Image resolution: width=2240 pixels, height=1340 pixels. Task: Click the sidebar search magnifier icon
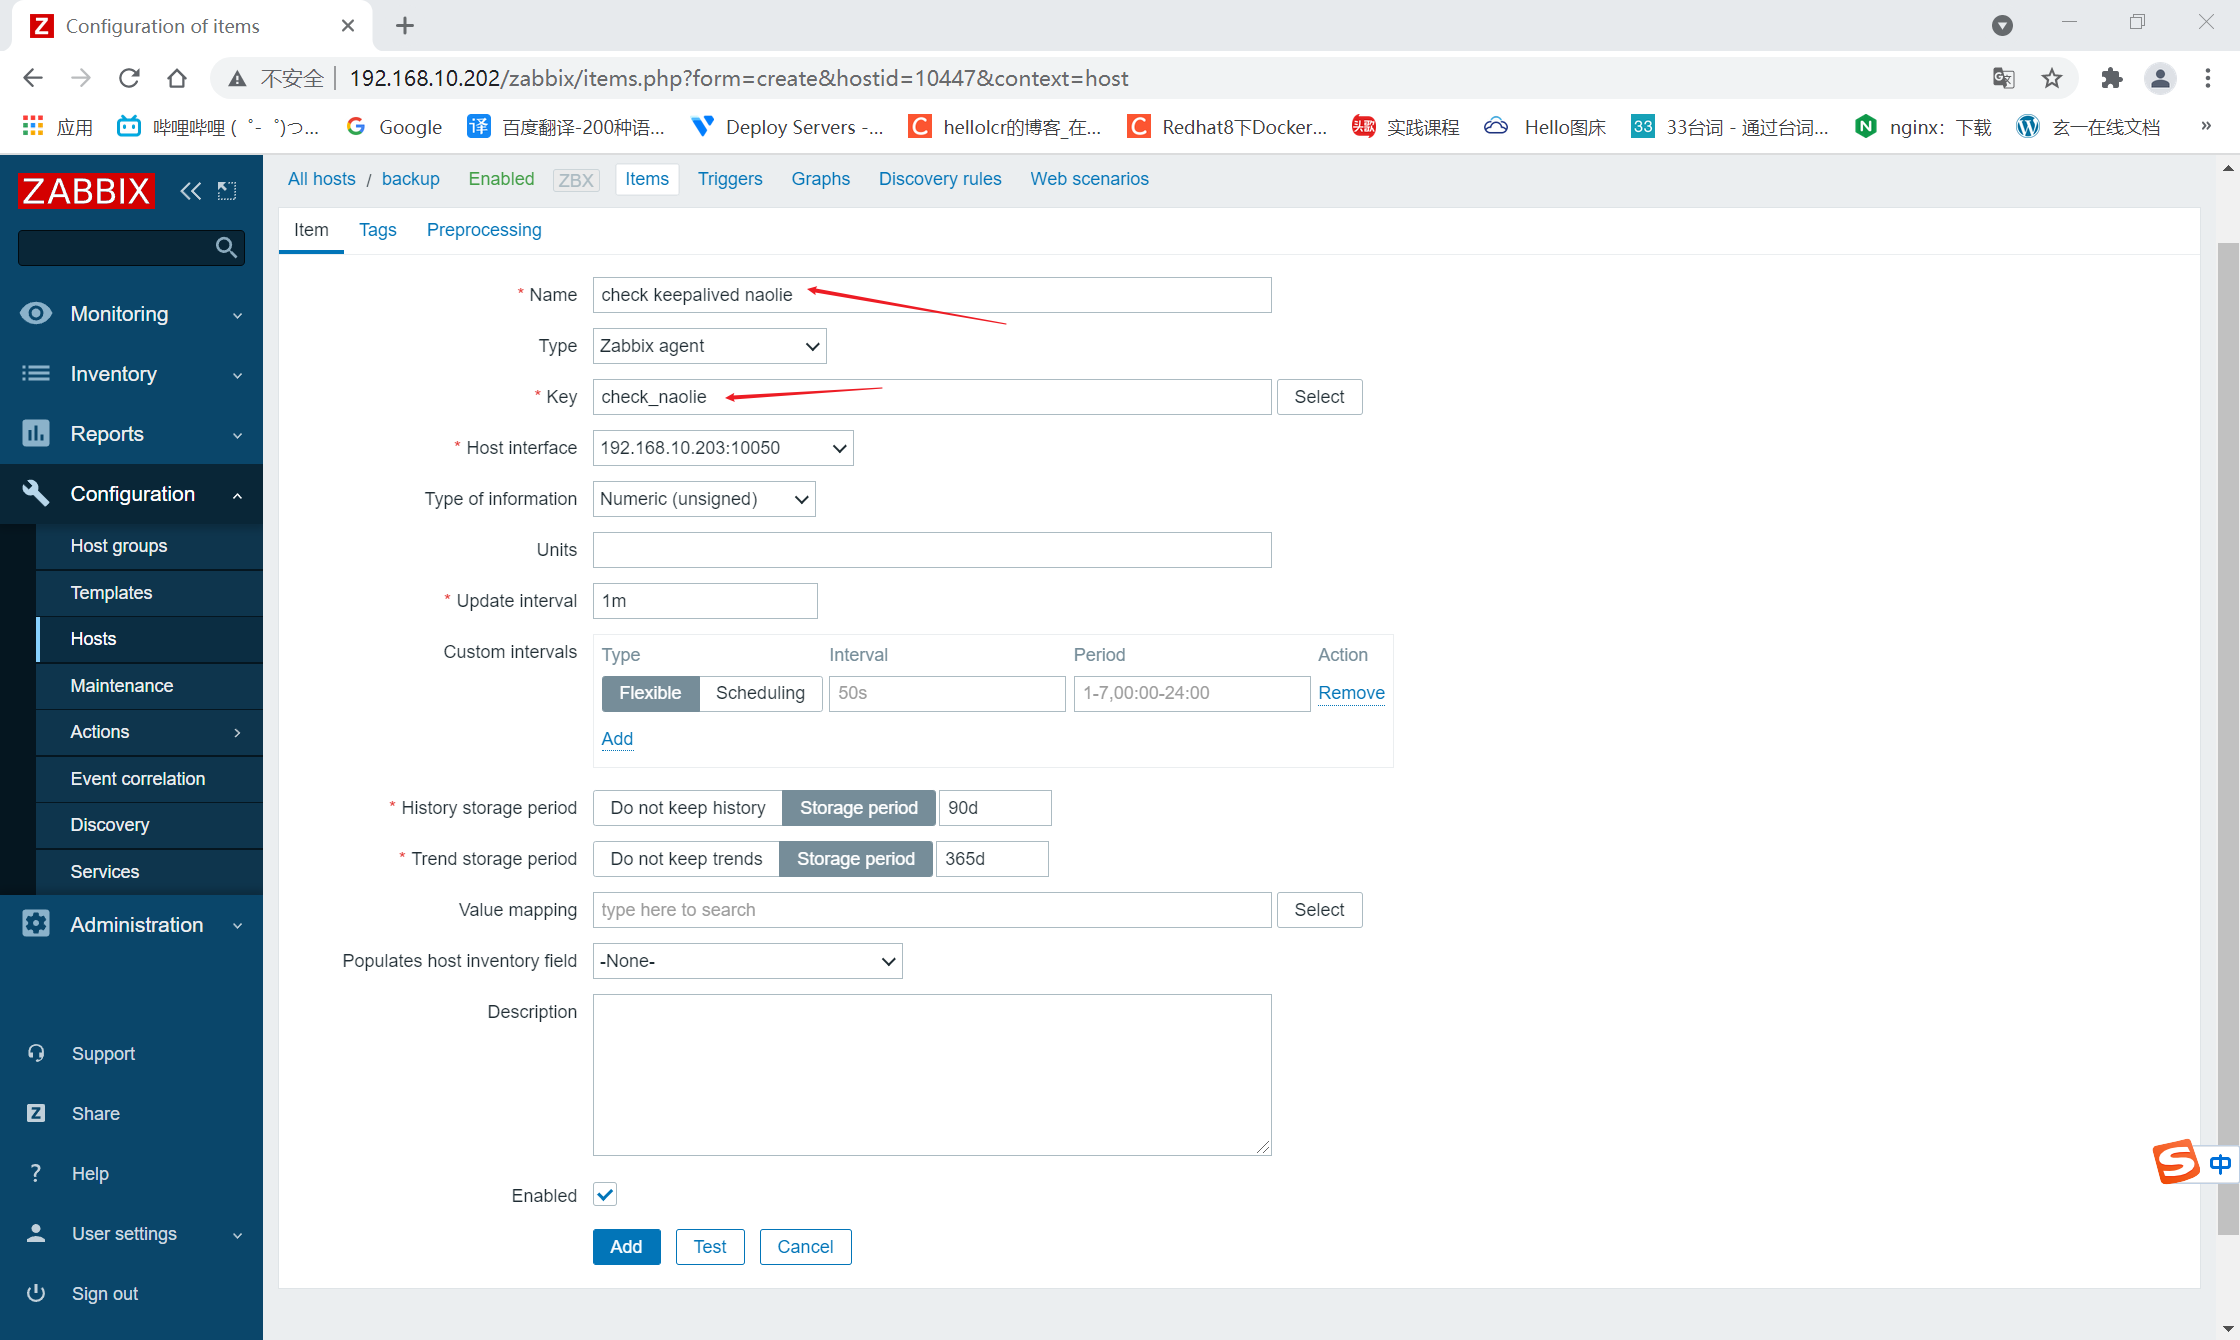click(x=226, y=247)
